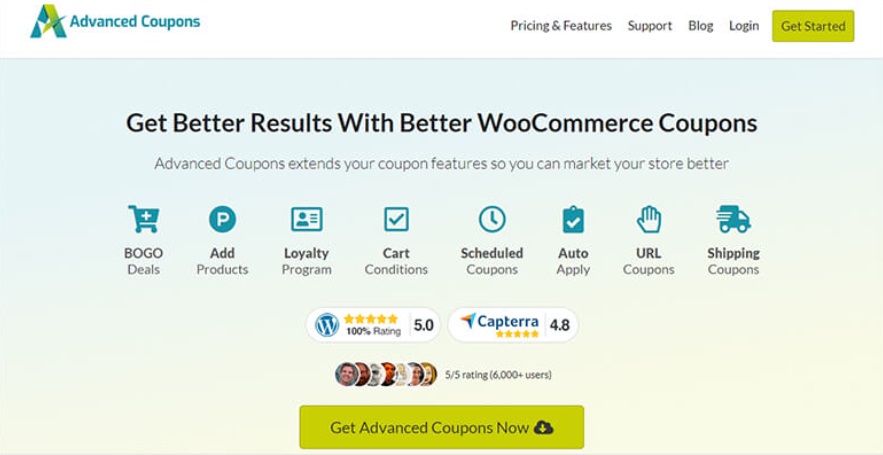Image resolution: width=883 pixels, height=455 pixels.
Task: Click the Shipping Coupons truck icon
Action: click(733, 219)
